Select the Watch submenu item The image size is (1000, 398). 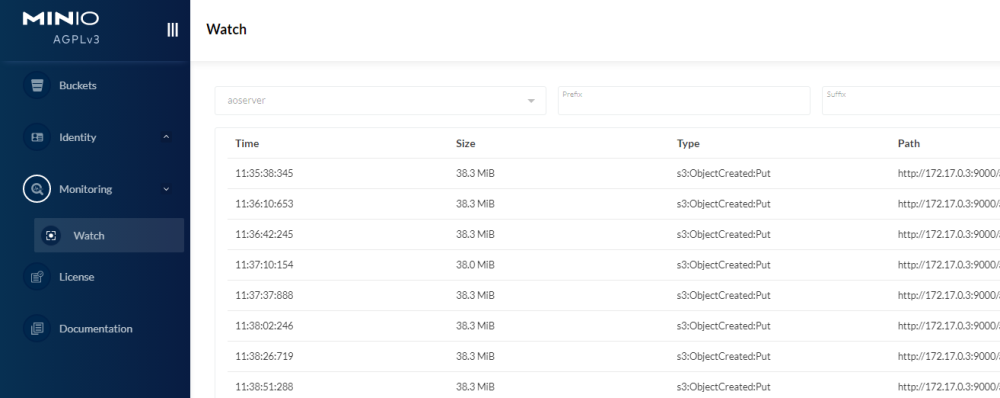pos(109,235)
